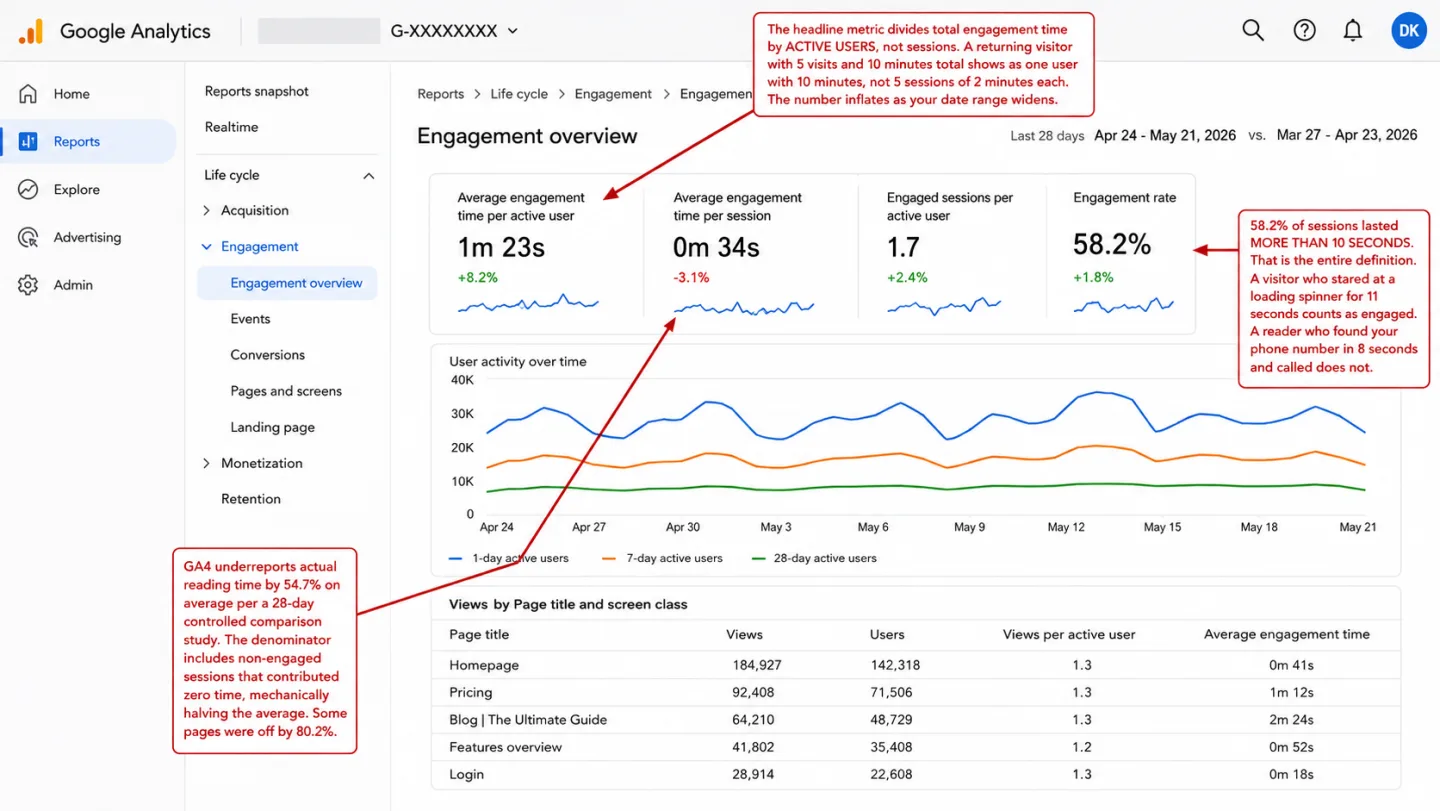Click the Home house icon

[x=28, y=94]
